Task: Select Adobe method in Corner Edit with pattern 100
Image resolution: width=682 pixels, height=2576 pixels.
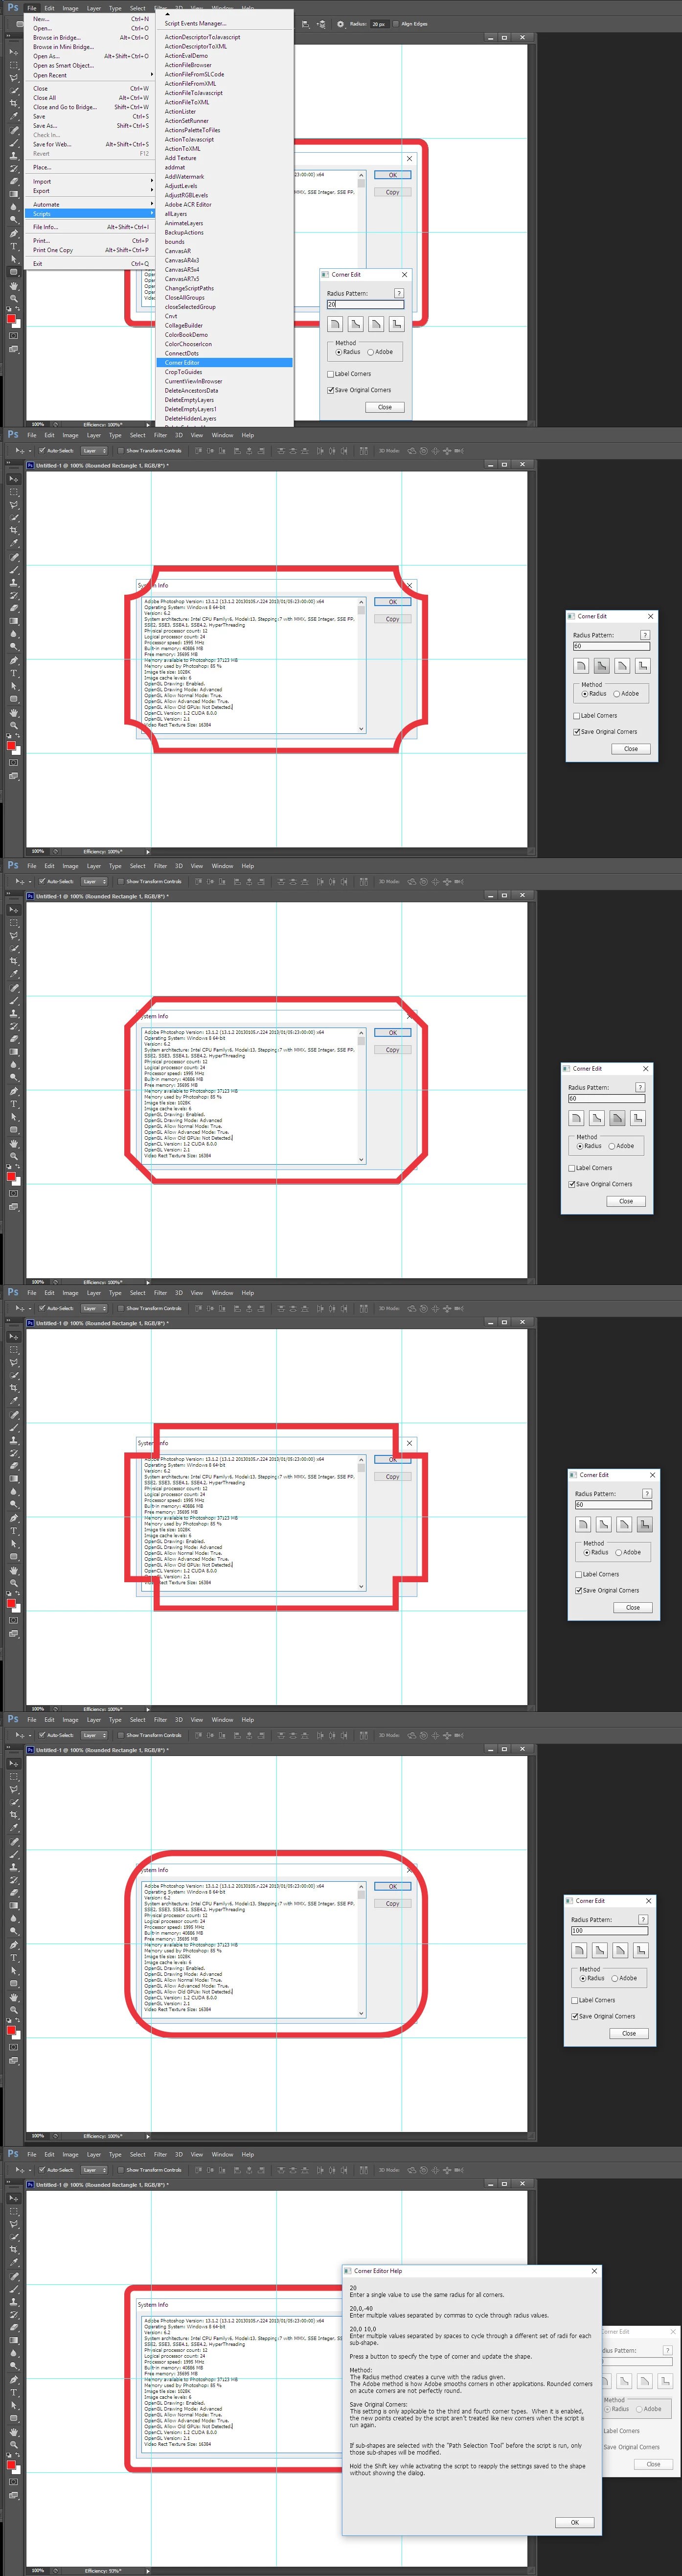Action: (624, 1978)
